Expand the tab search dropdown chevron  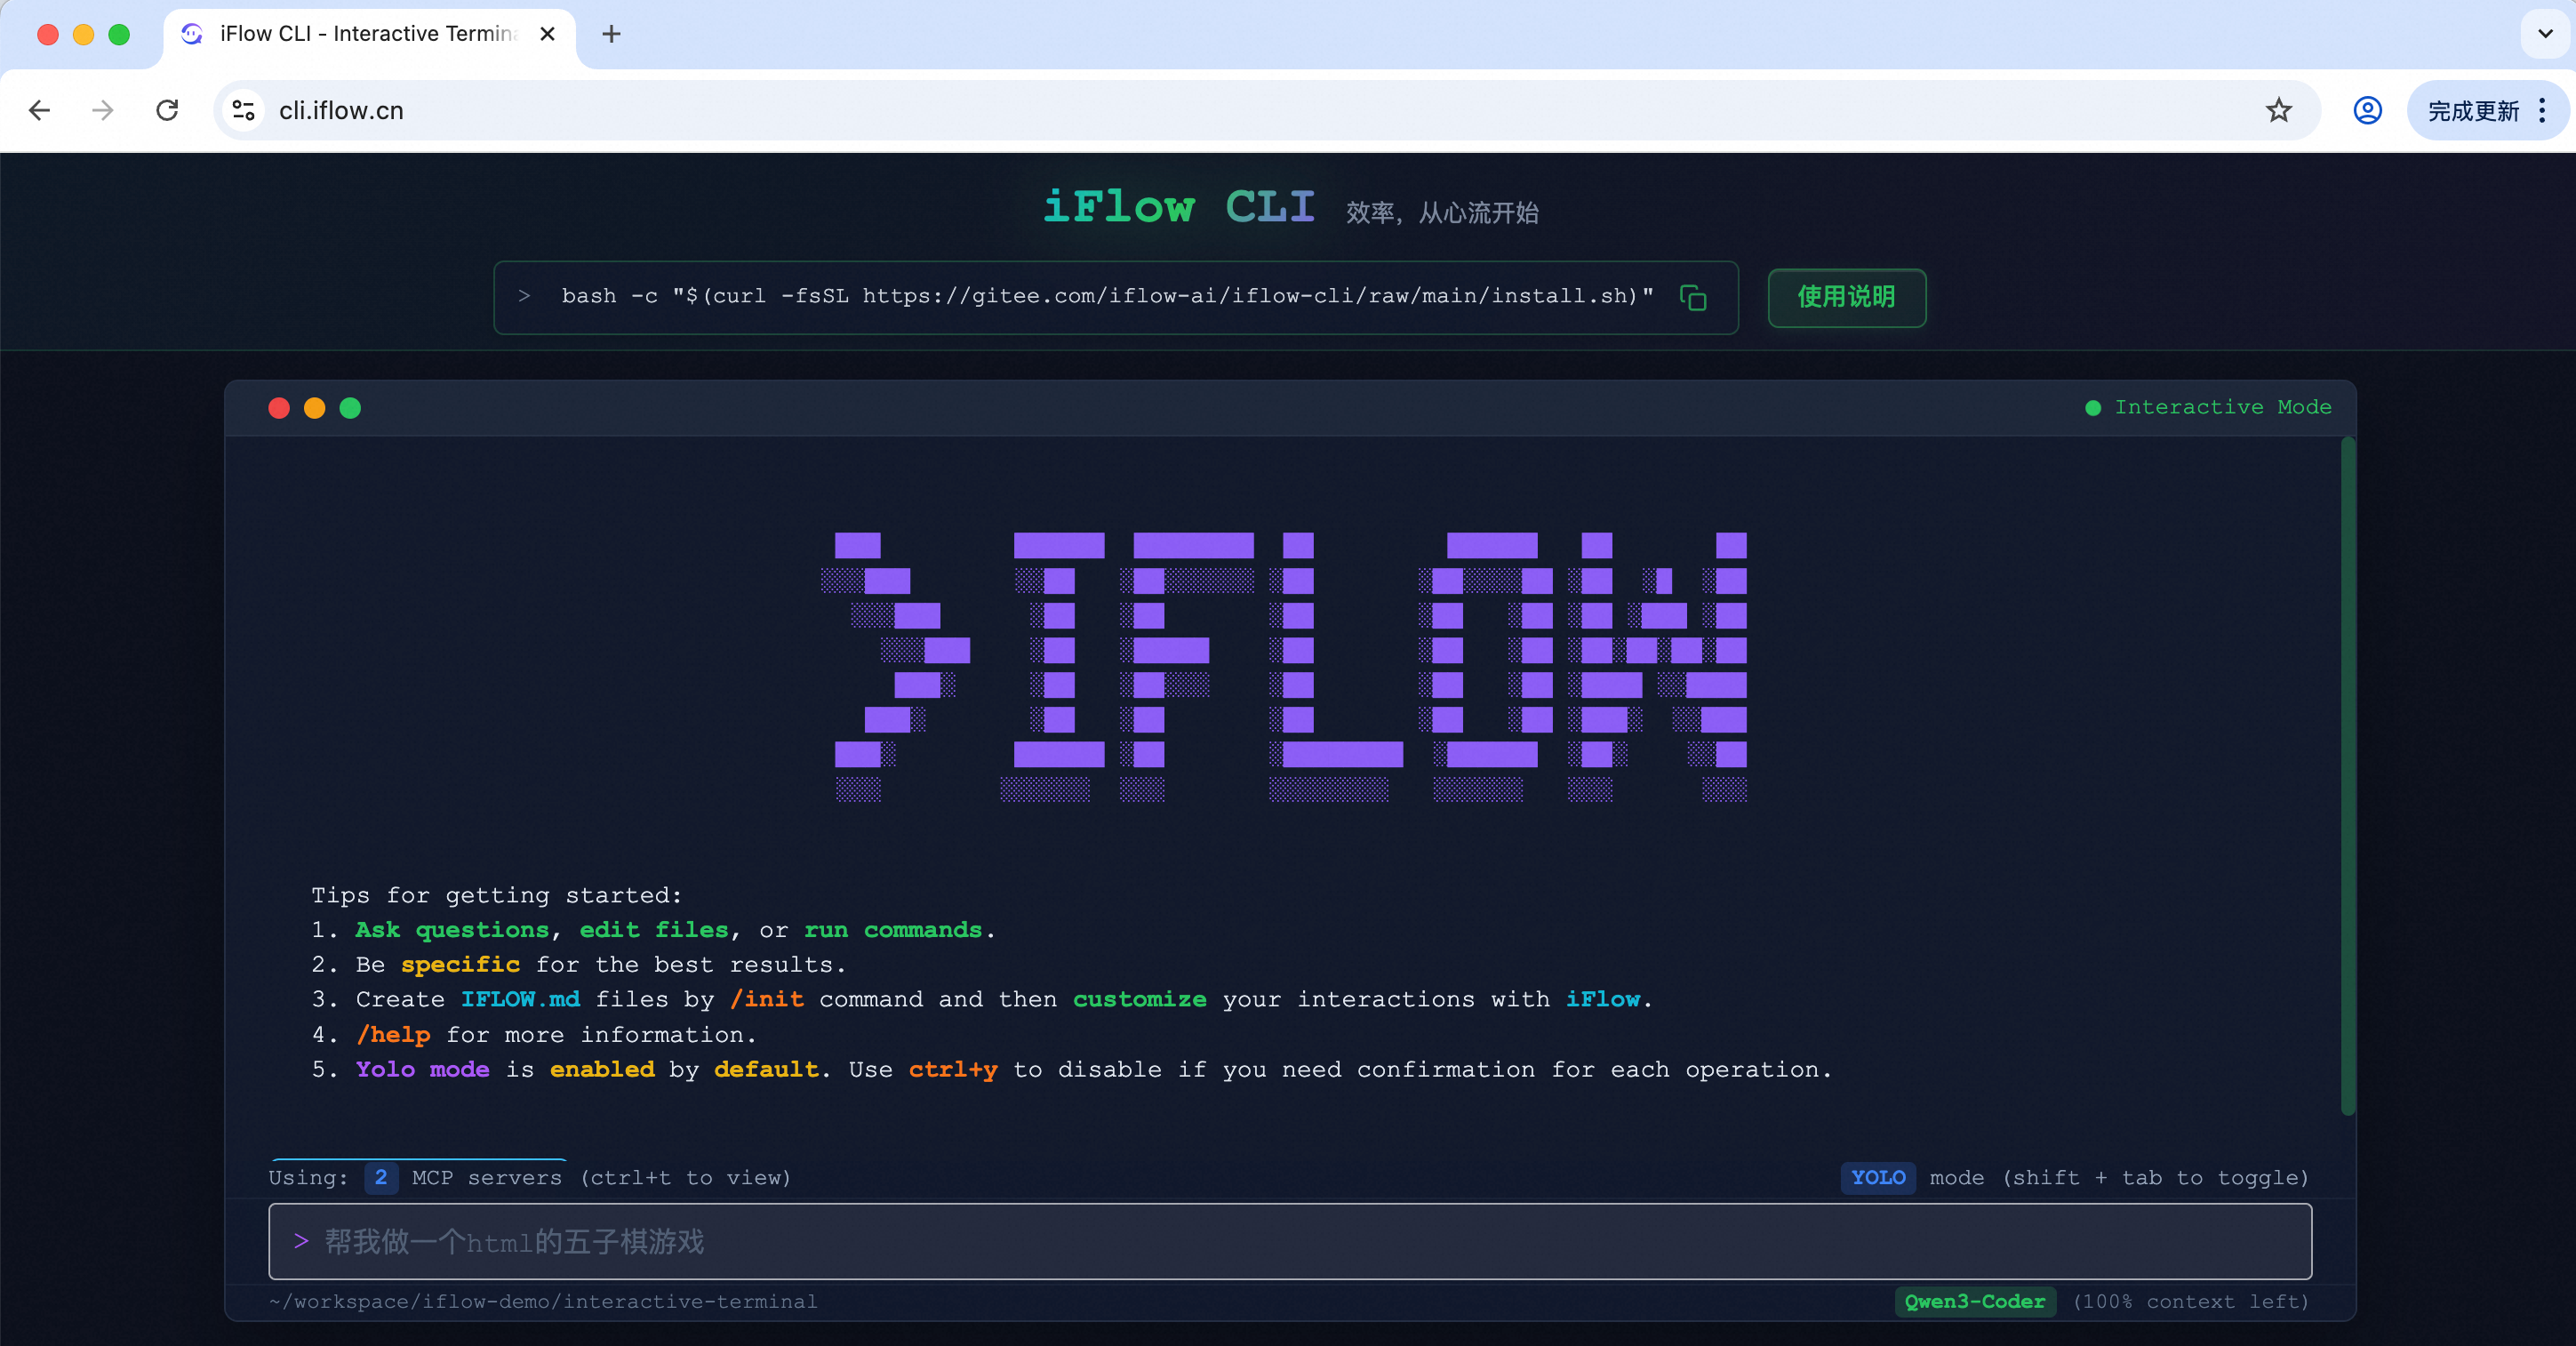[x=2545, y=34]
